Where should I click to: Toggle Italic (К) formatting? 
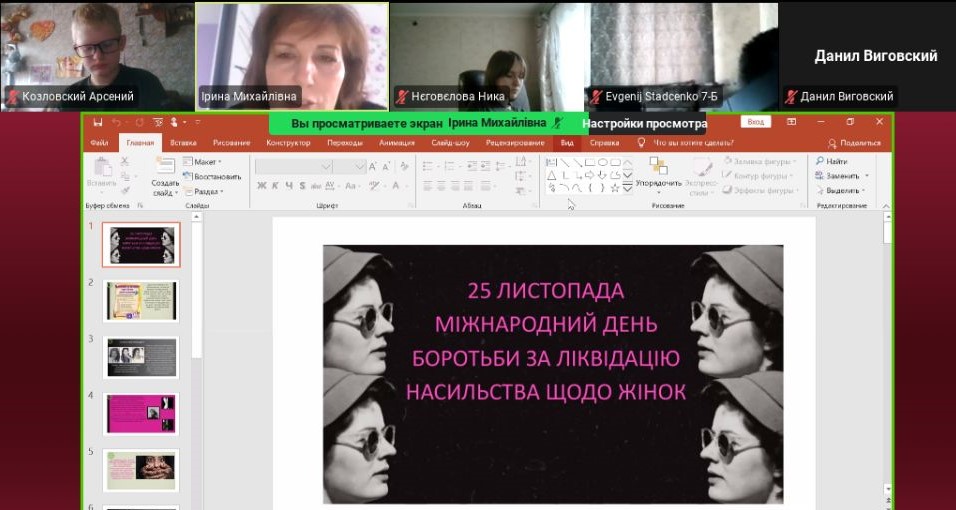275,185
